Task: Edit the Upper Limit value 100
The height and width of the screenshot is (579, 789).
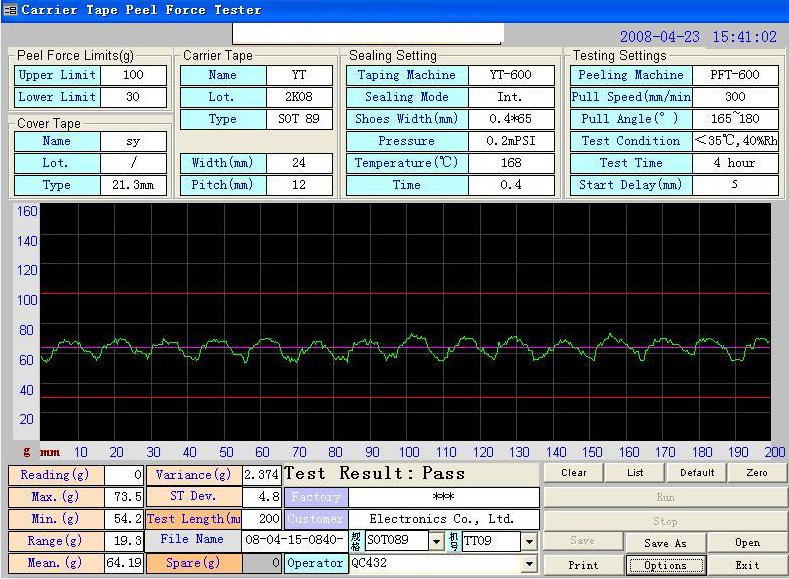Action: [x=133, y=75]
